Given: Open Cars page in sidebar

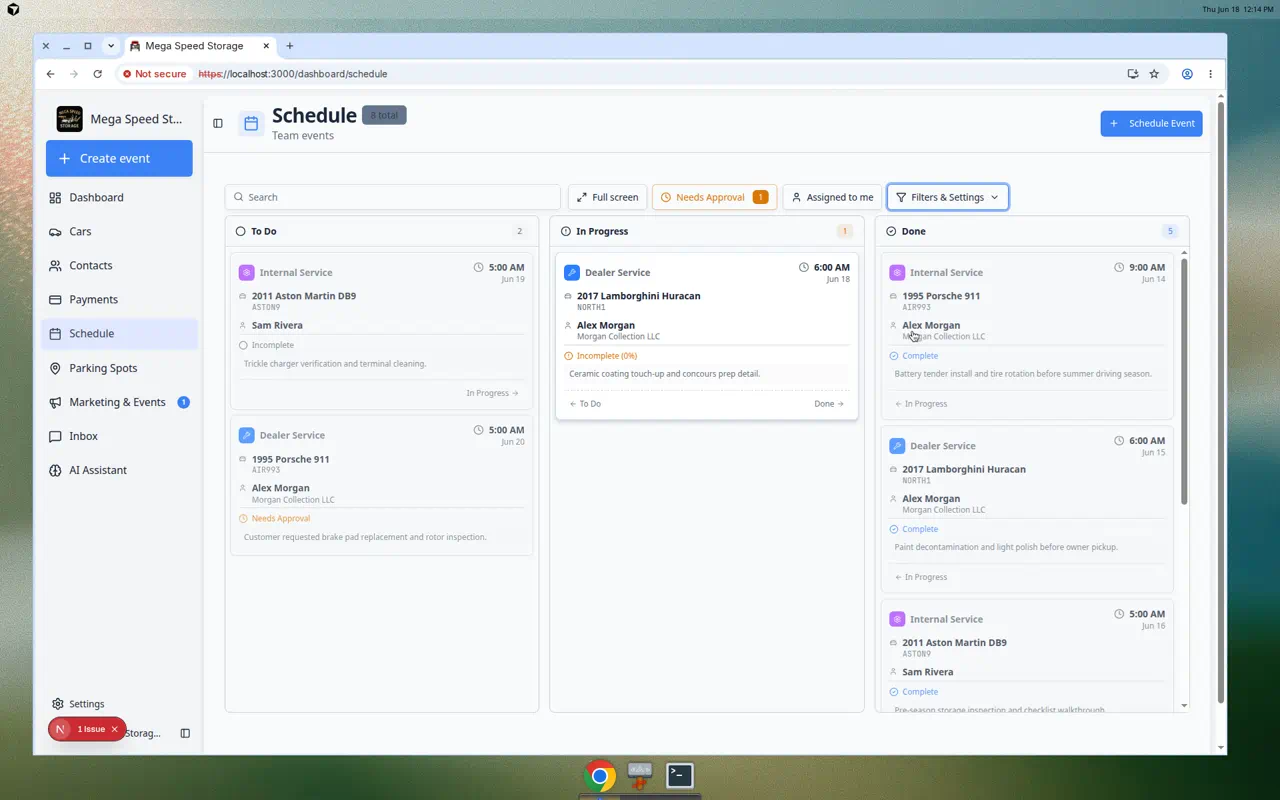Looking at the screenshot, I should [120, 231].
